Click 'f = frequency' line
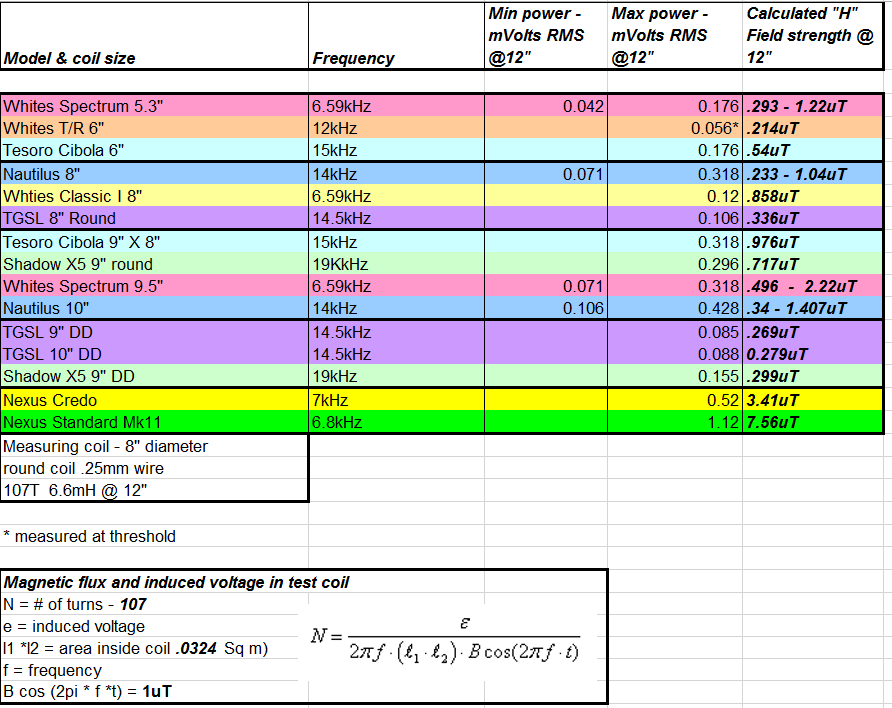892x708 pixels. [52, 670]
